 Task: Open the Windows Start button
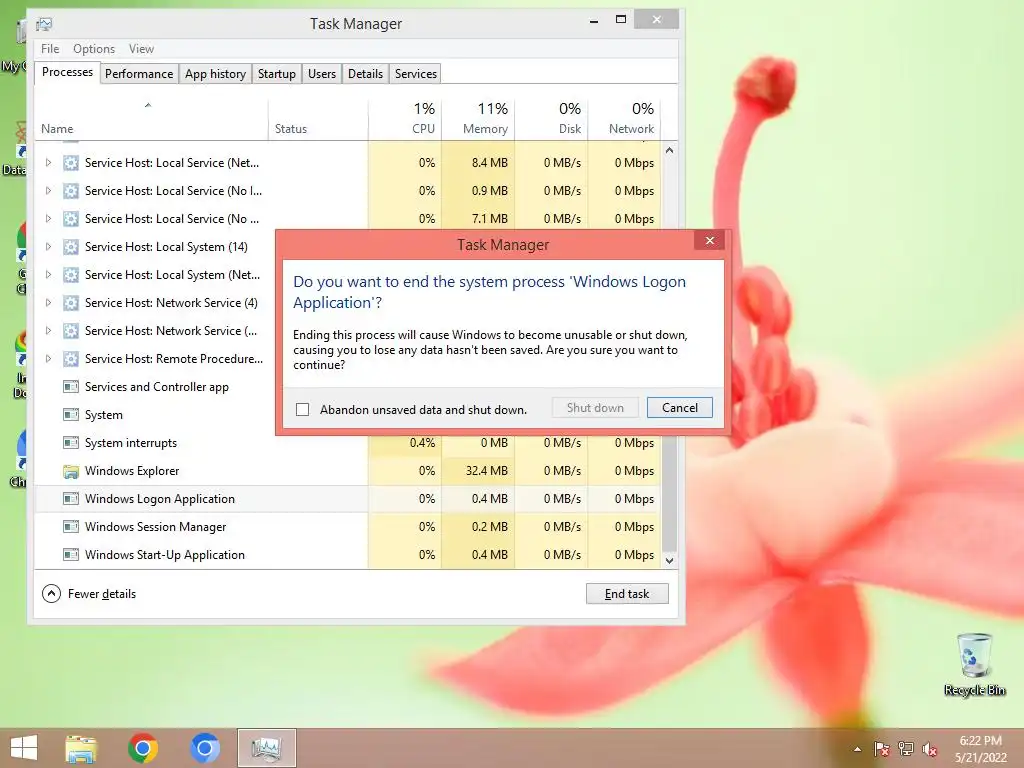click(x=24, y=748)
